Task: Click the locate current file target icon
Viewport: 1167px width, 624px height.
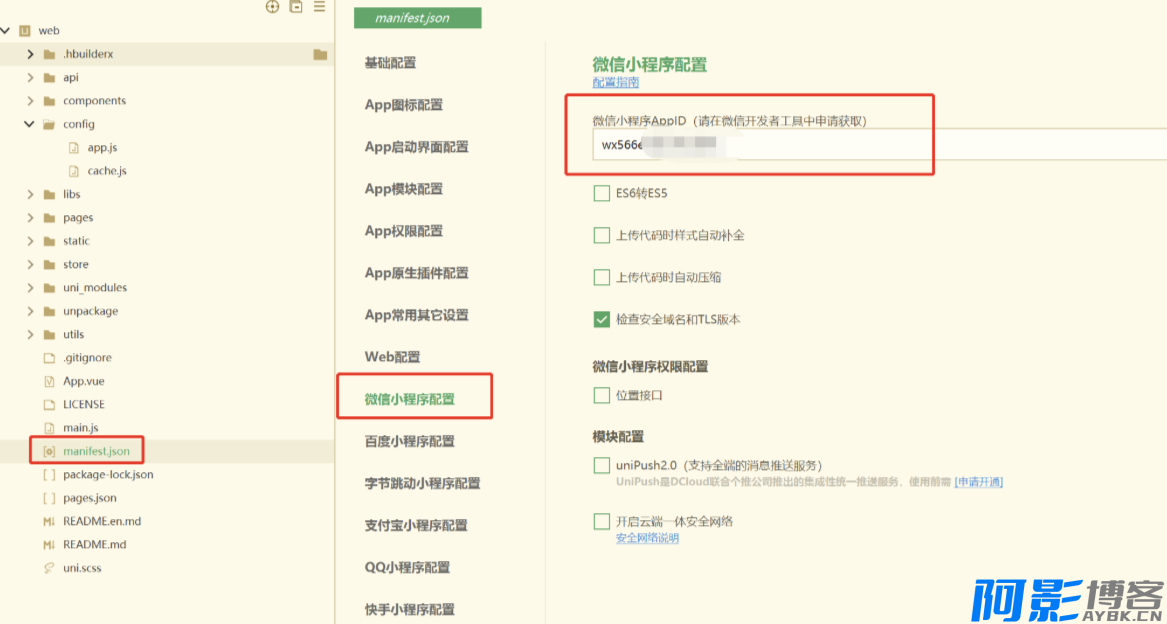Action: pyautogui.click(x=272, y=7)
